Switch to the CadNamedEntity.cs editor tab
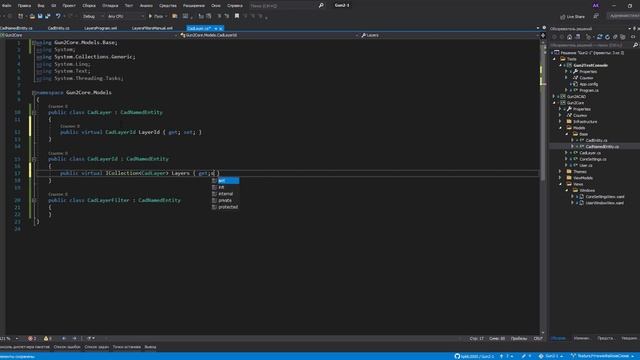640x360 pixels. (x=16, y=28)
